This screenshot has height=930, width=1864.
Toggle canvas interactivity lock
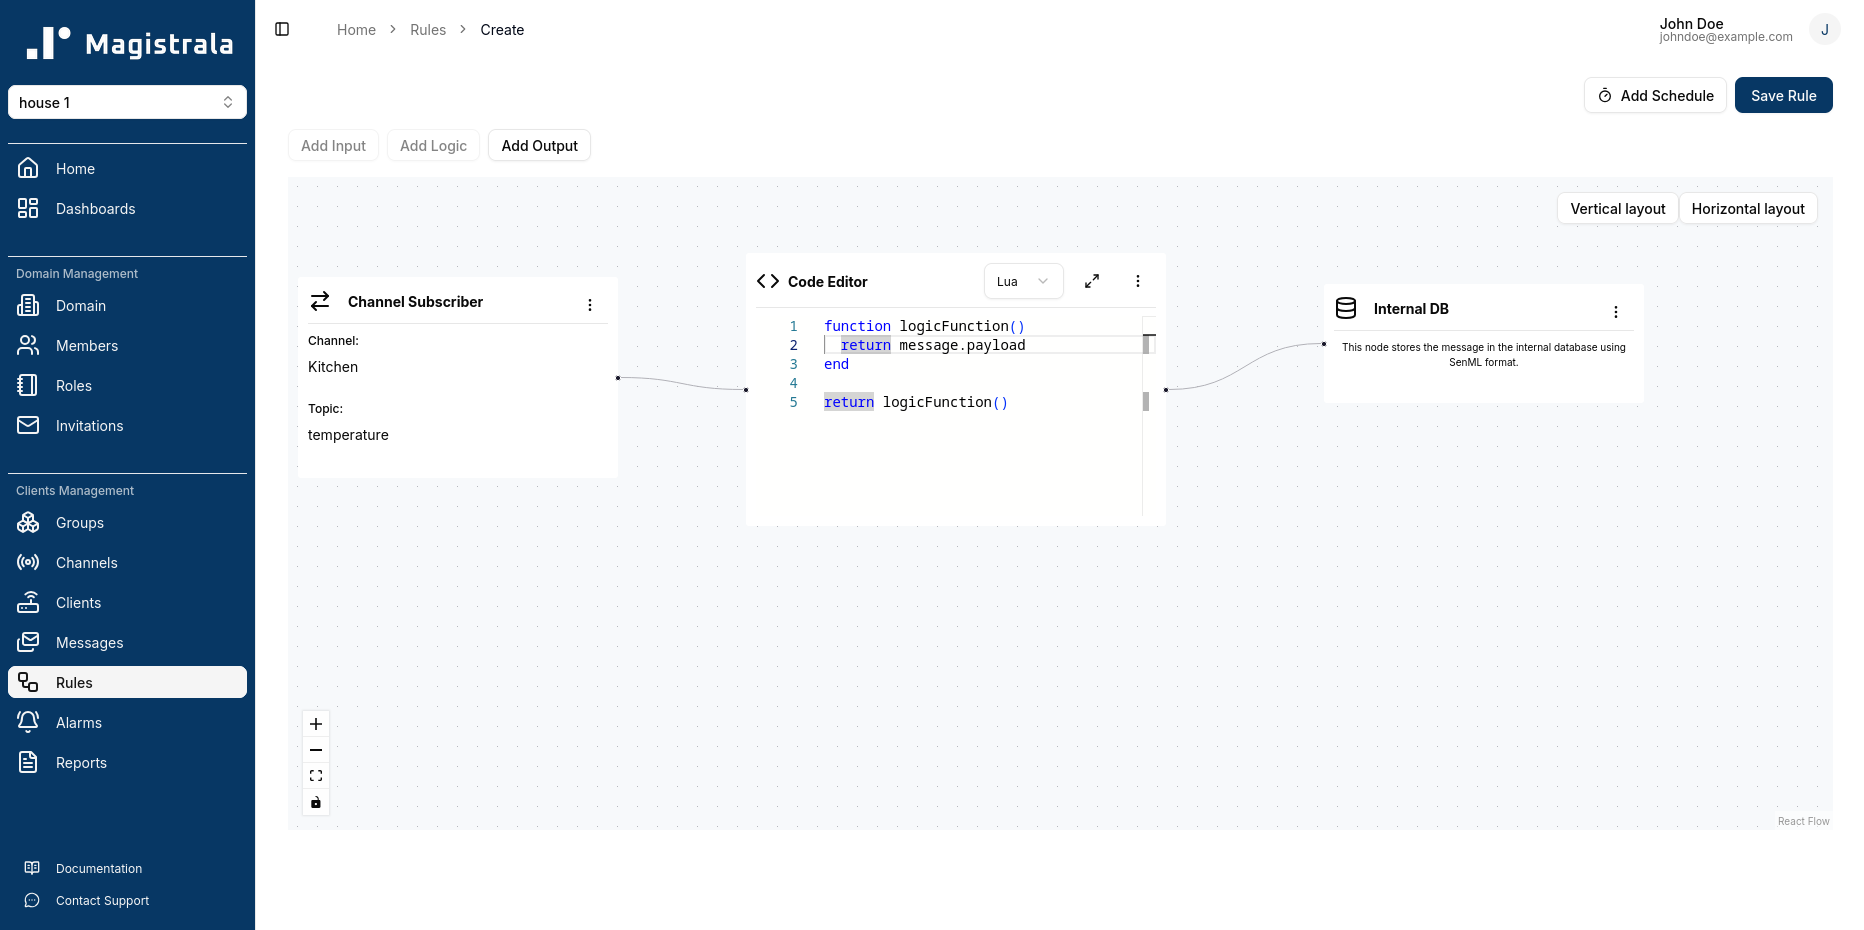(316, 802)
